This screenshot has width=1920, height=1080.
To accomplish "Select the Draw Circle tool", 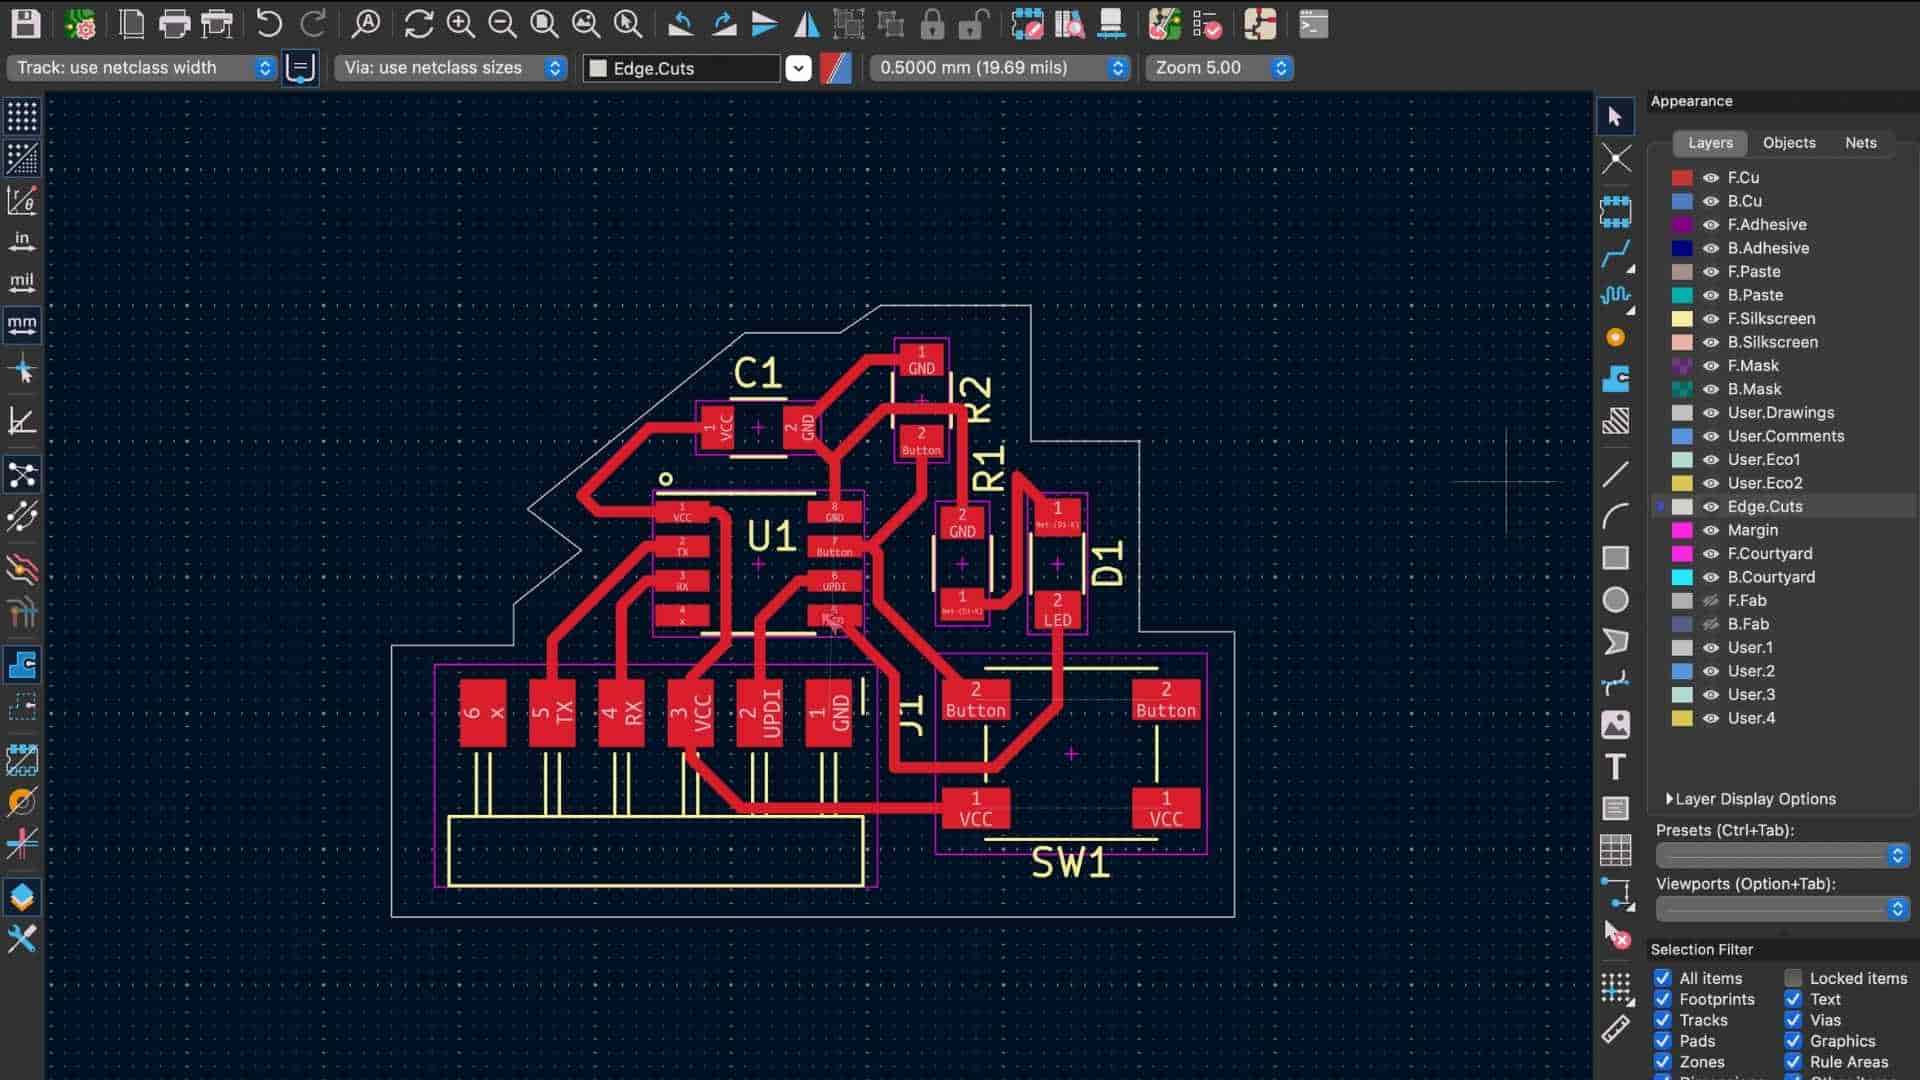I will [1615, 600].
